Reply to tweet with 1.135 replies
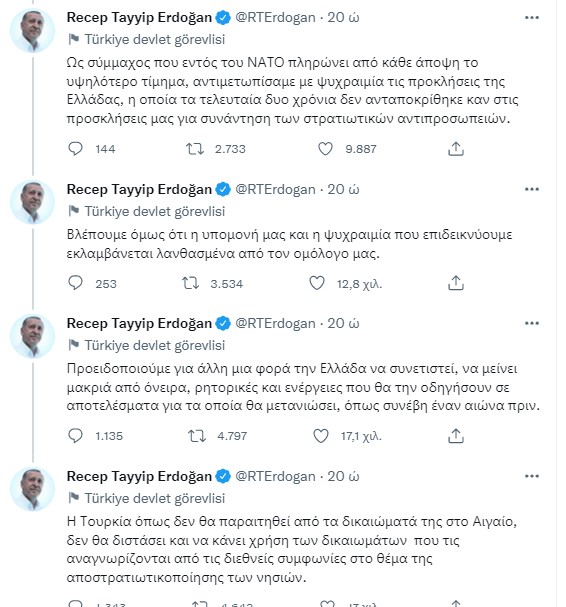The width and height of the screenshot is (566, 607). (75, 436)
